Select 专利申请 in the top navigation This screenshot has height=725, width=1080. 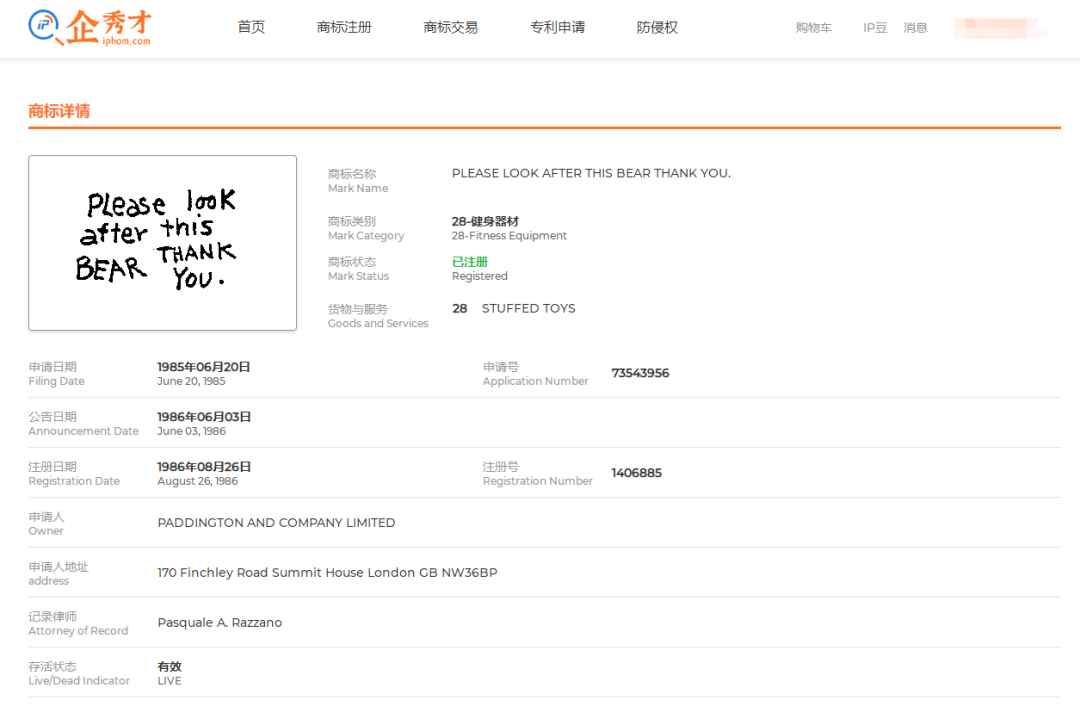[557, 28]
